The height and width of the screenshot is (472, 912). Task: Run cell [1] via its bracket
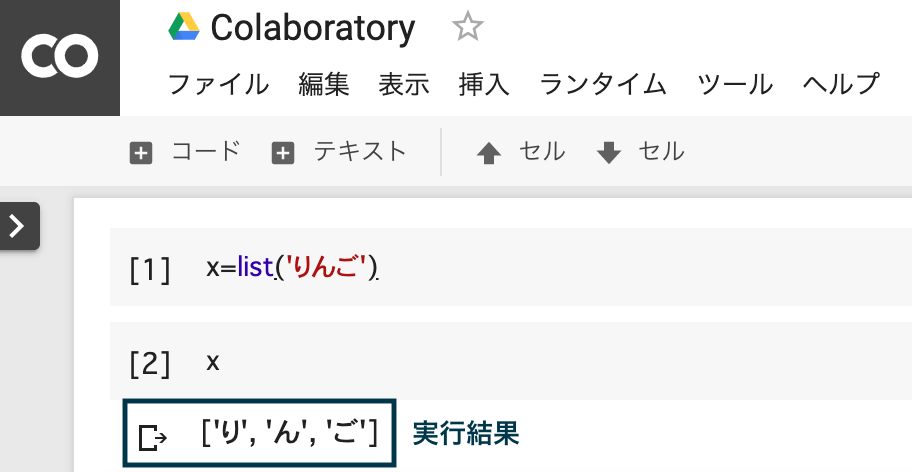click(x=149, y=269)
